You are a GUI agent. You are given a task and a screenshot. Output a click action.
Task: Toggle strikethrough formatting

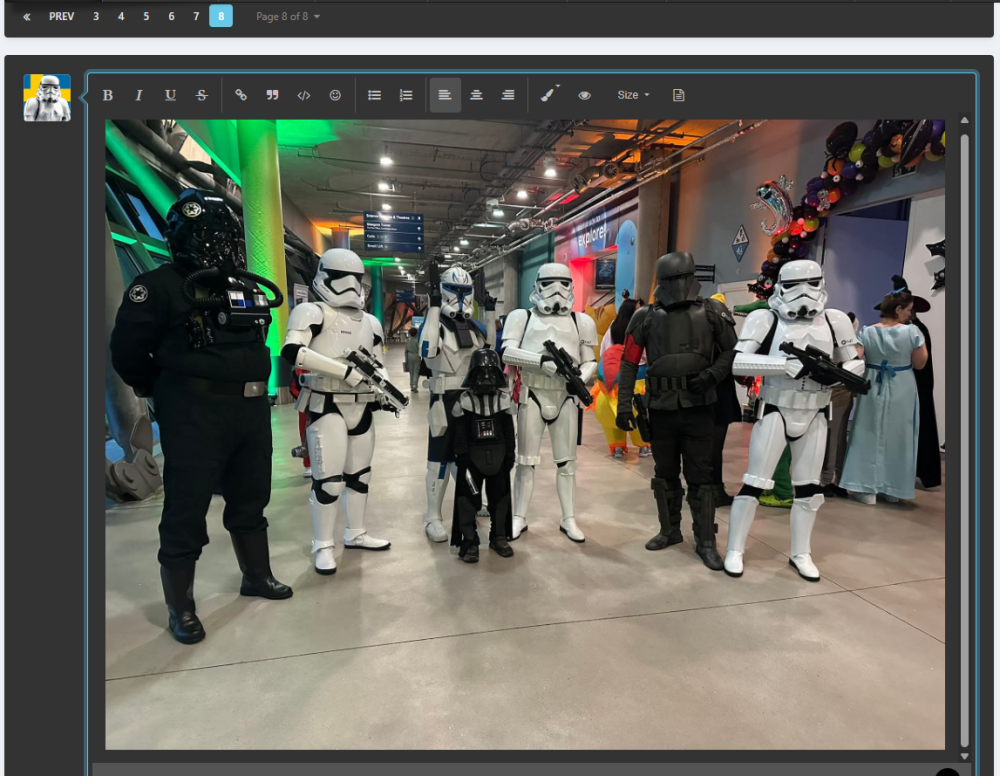click(x=202, y=95)
